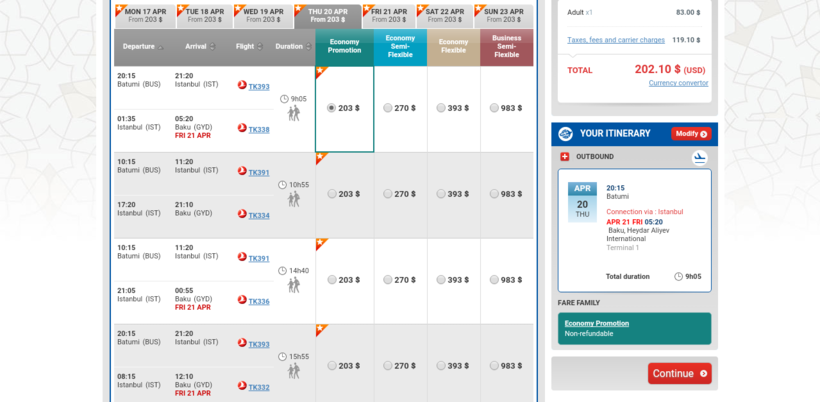Screen dimensions: 820x402
Task: Click Turkish Airlines logo next to TK391
Action: 242,171
